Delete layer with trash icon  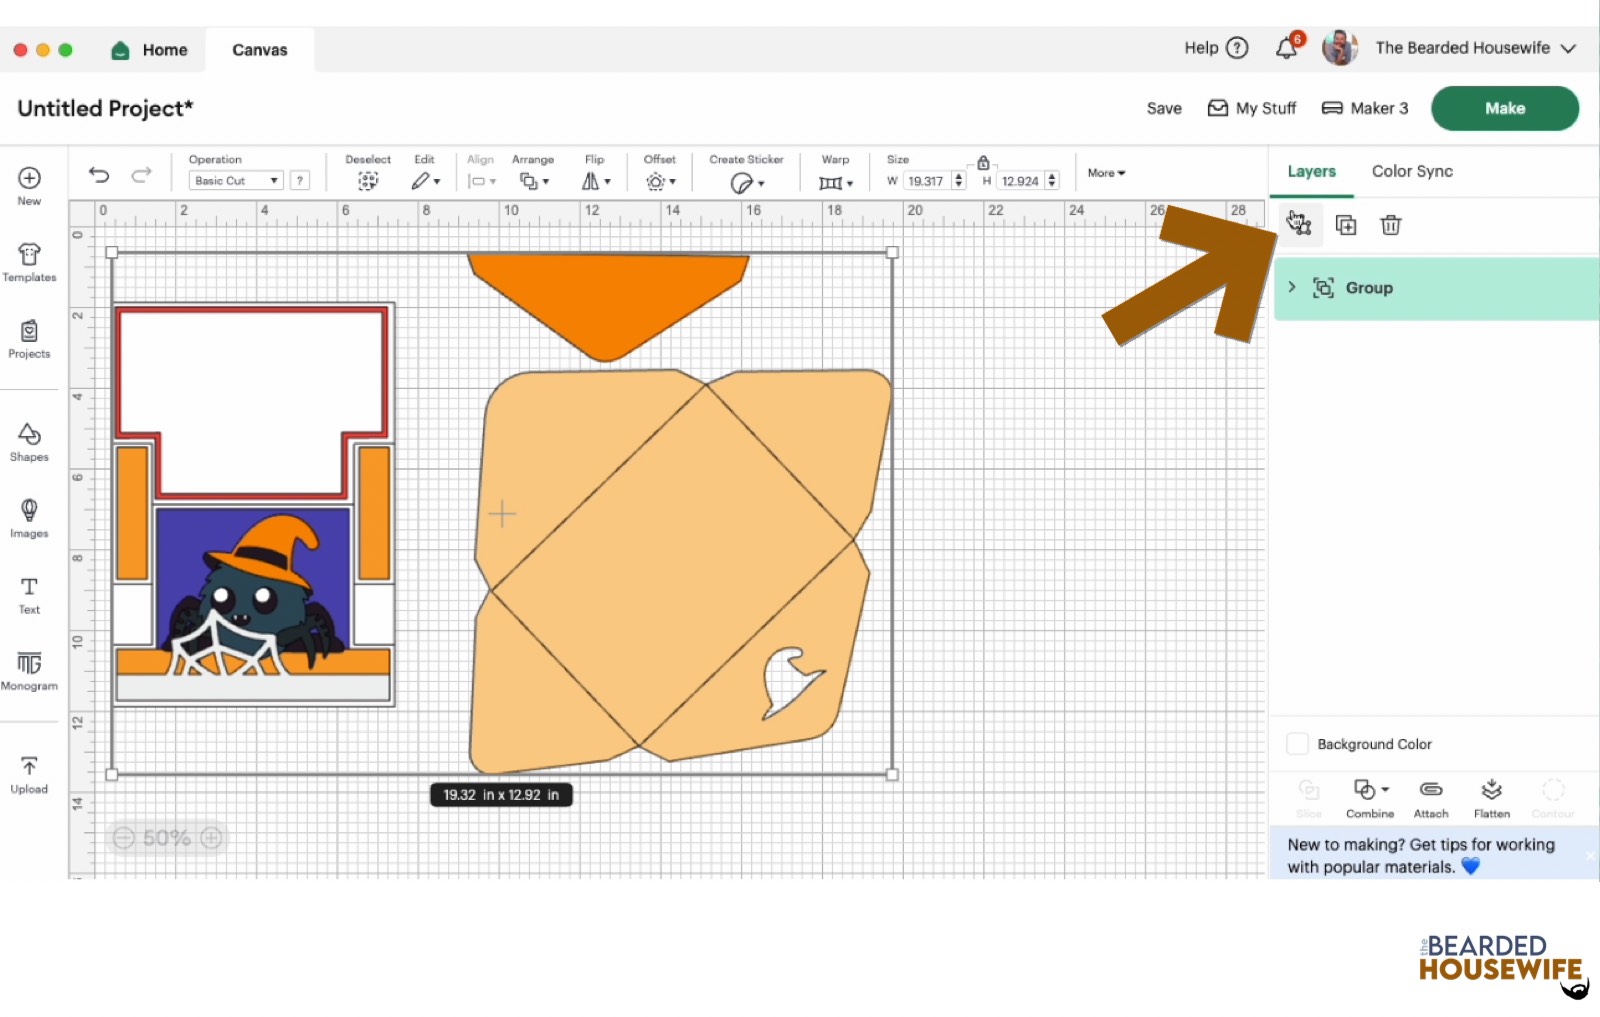point(1390,225)
